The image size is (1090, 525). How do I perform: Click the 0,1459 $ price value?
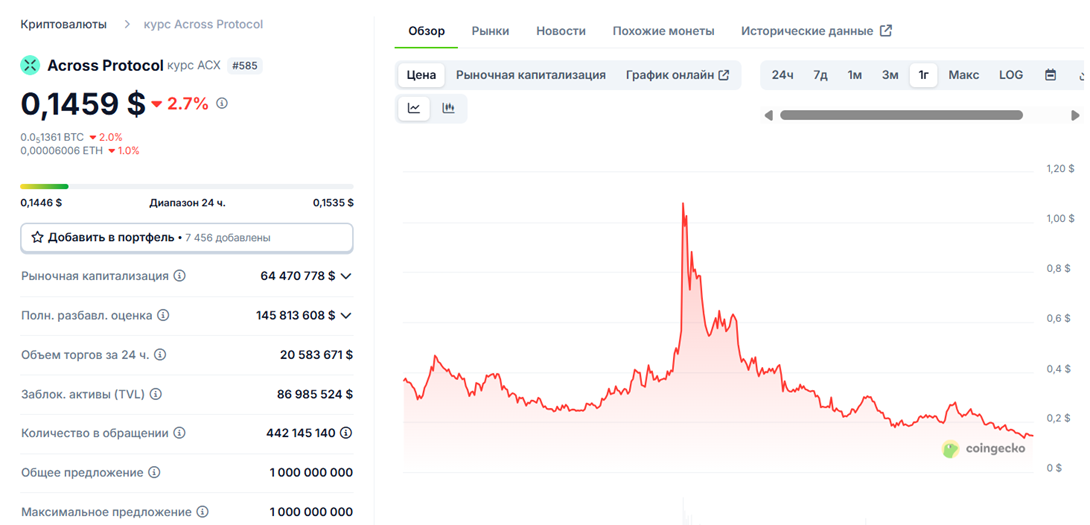(83, 104)
